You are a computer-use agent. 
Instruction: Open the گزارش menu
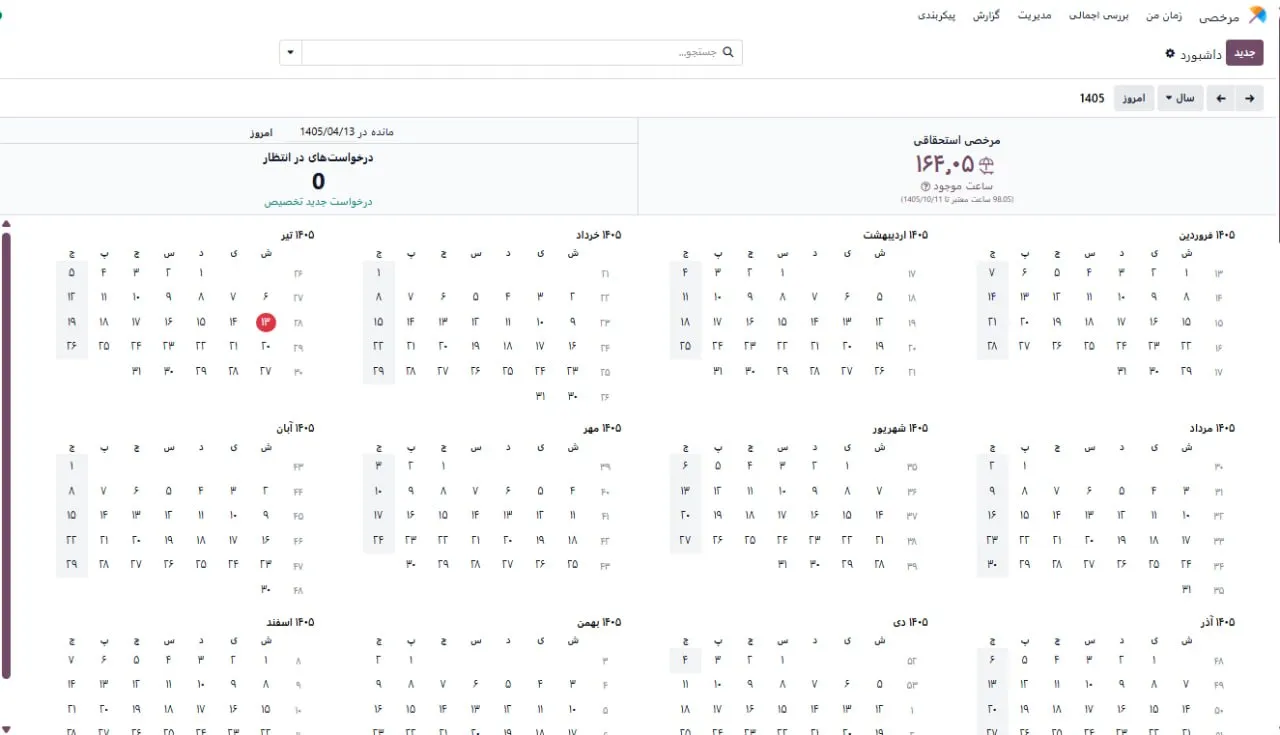987,16
